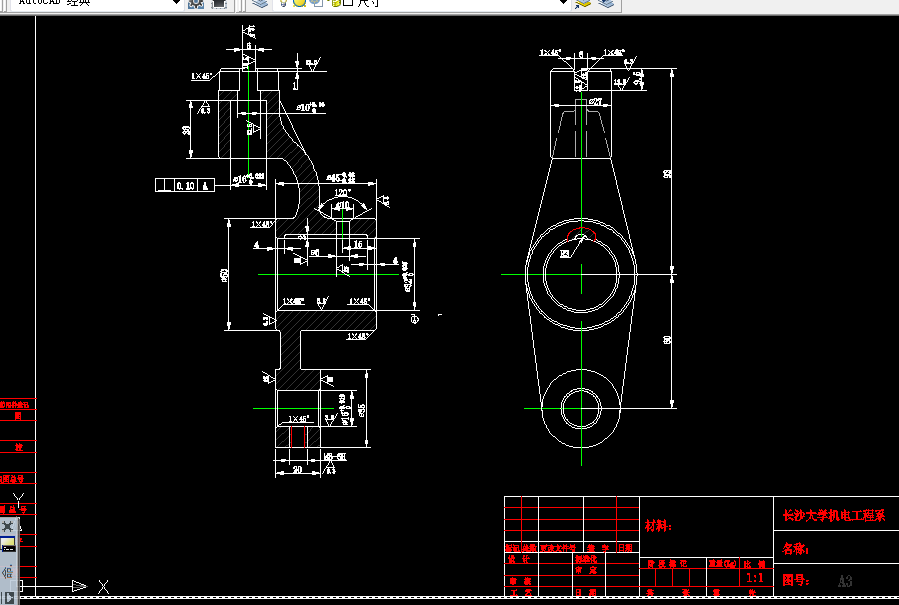Select the red arc on the keyway

click(581, 234)
